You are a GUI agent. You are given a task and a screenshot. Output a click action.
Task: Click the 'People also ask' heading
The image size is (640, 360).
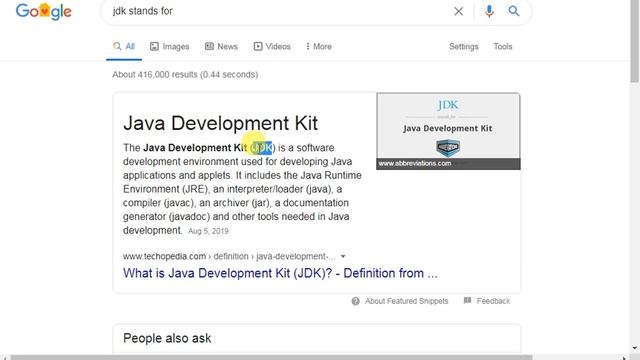167,338
